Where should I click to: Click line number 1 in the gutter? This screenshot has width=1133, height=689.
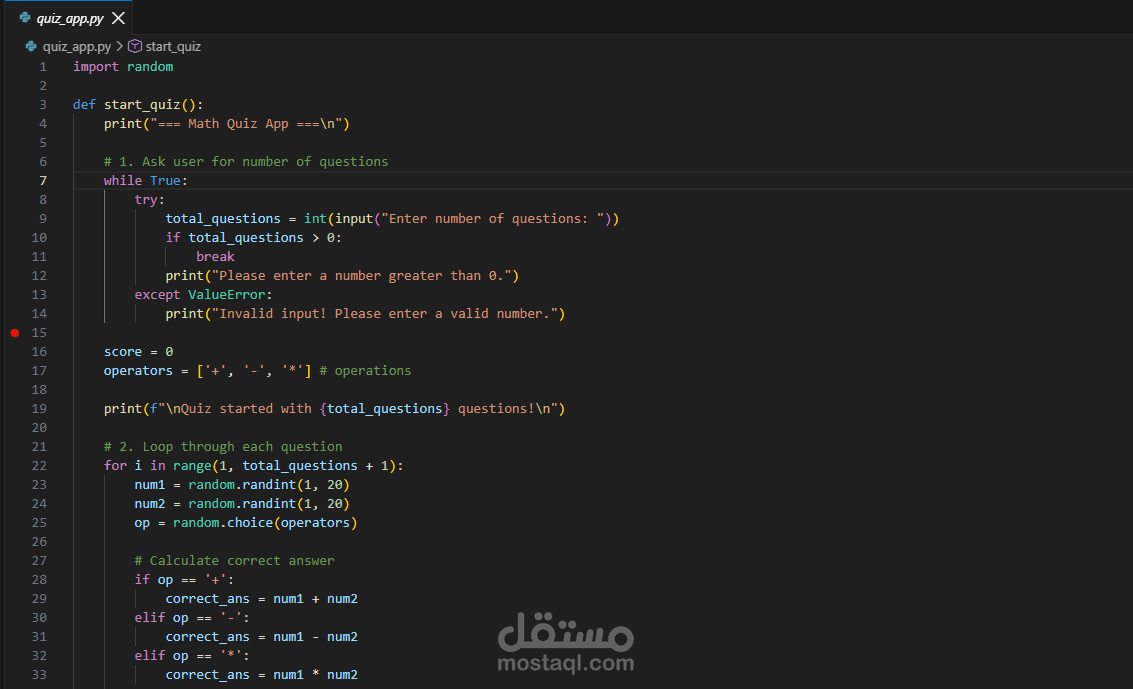[x=43, y=66]
